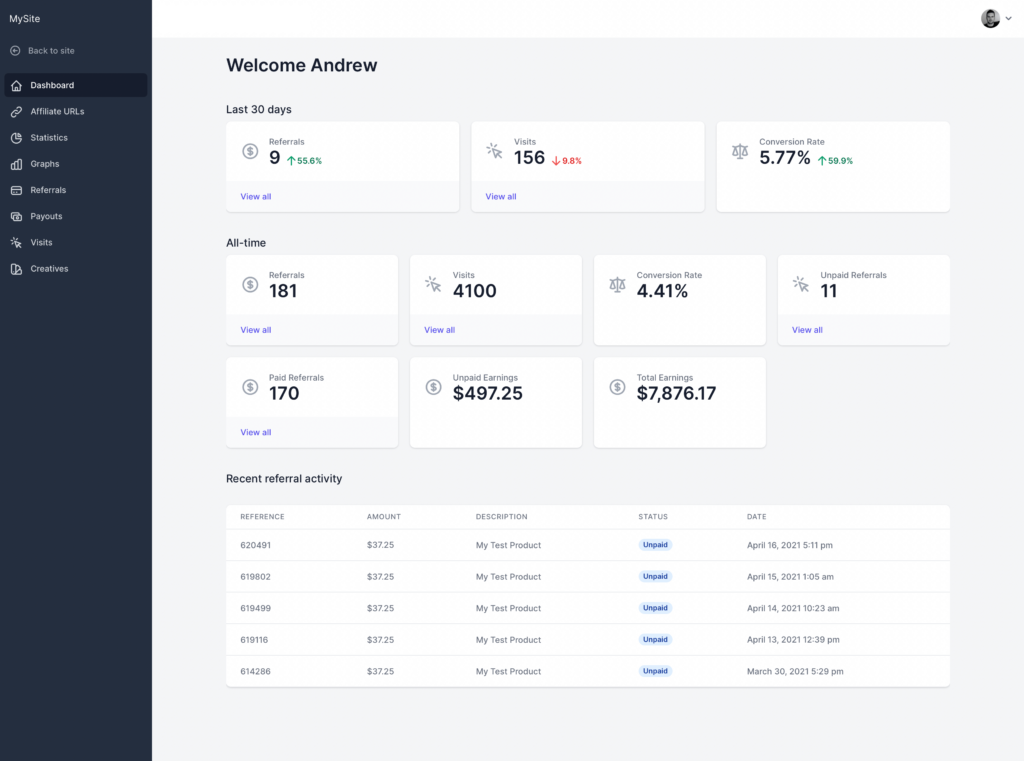
Task: Click dollar icon on All-time Referrals 181 card
Action: (x=250, y=285)
